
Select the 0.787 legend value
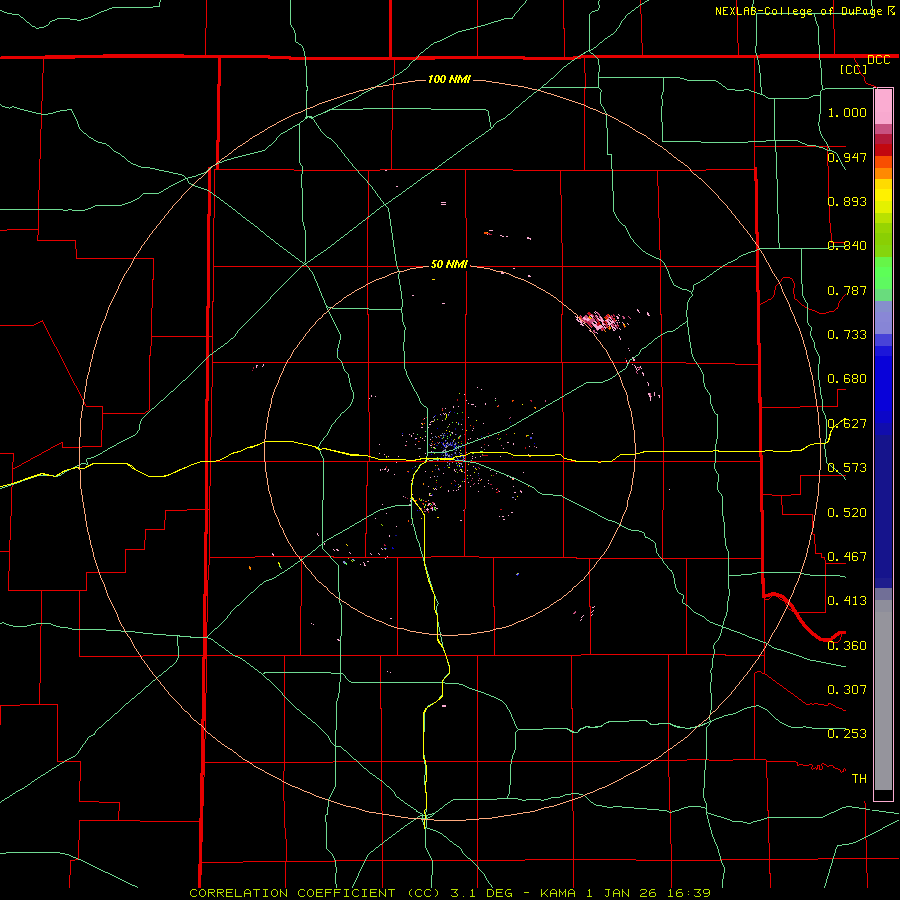847,290
